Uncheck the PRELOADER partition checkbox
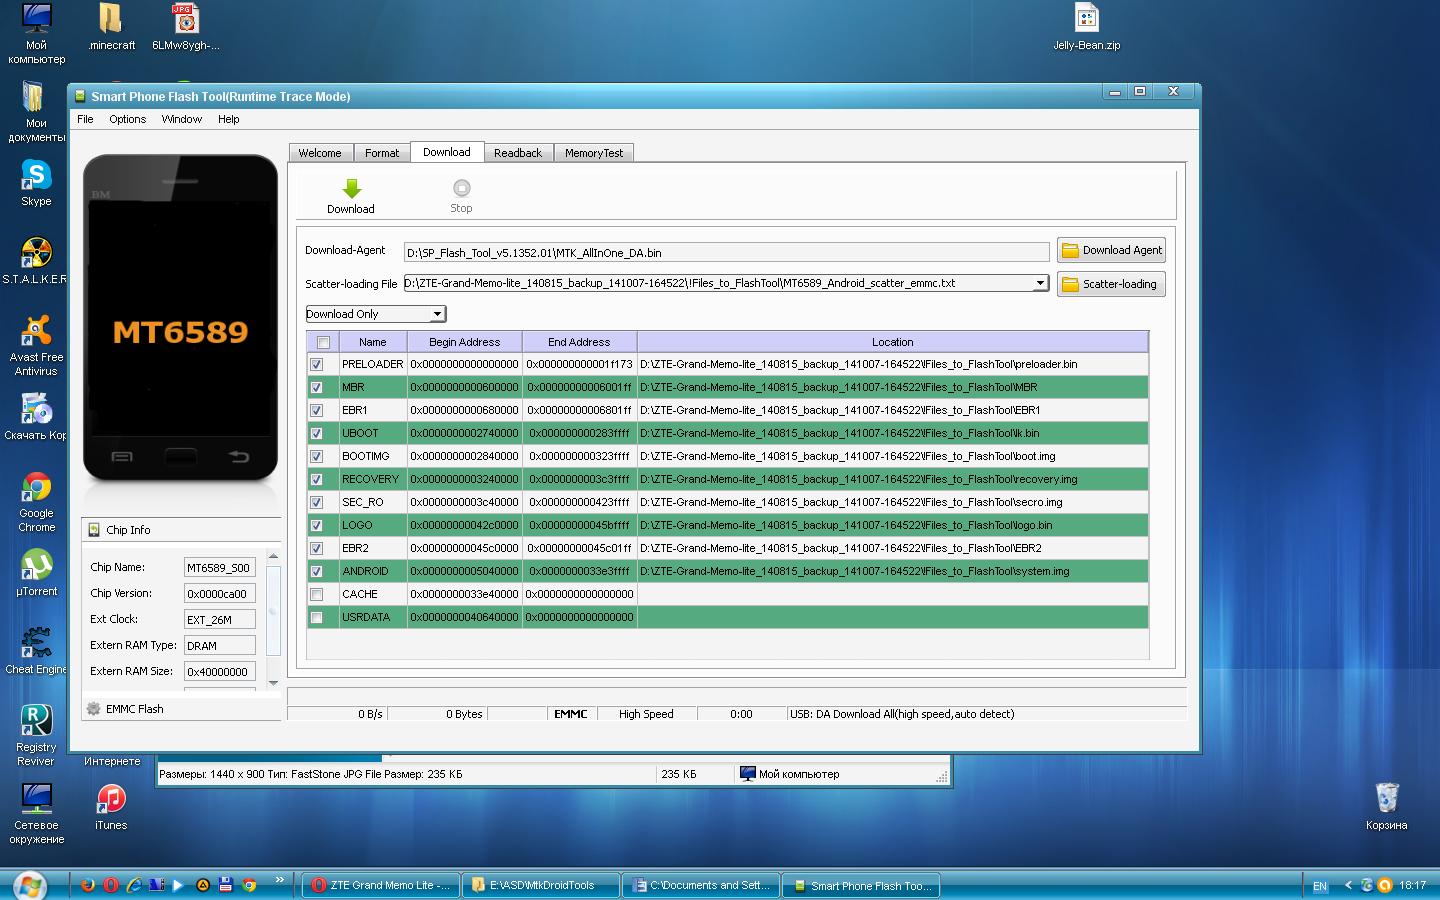This screenshot has height=900, width=1440. click(x=317, y=365)
